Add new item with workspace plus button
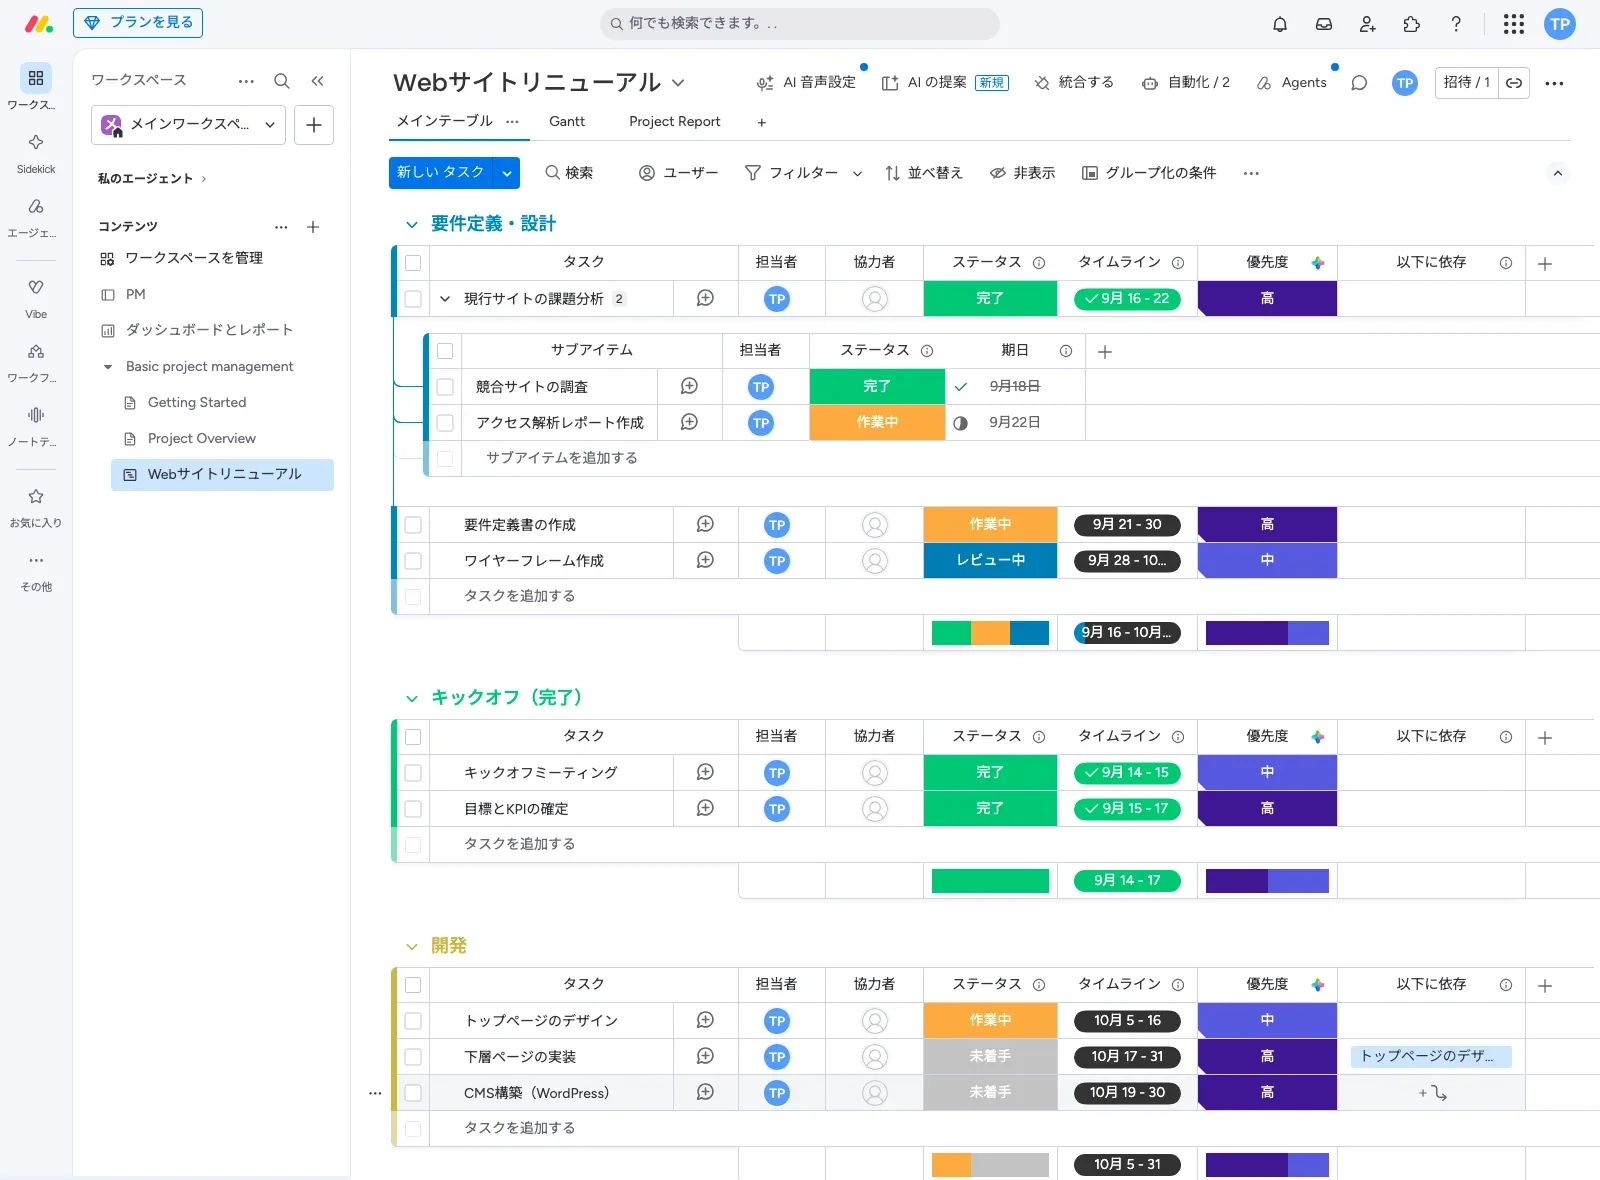The image size is (1600, 1180). 314,125
